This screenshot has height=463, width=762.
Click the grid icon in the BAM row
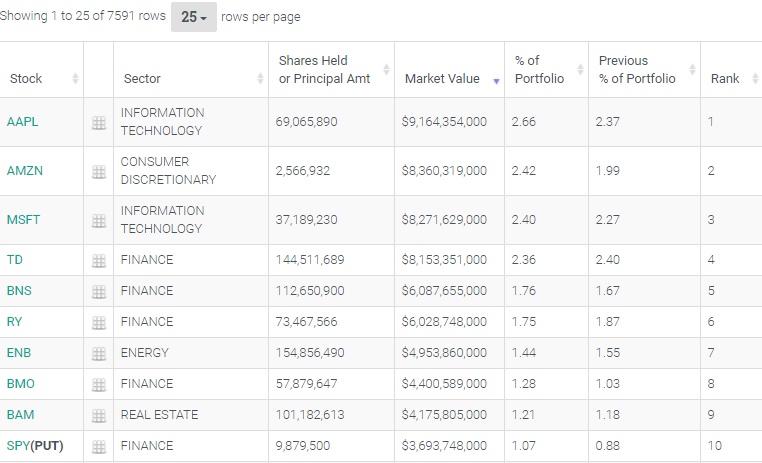point(98,415)
